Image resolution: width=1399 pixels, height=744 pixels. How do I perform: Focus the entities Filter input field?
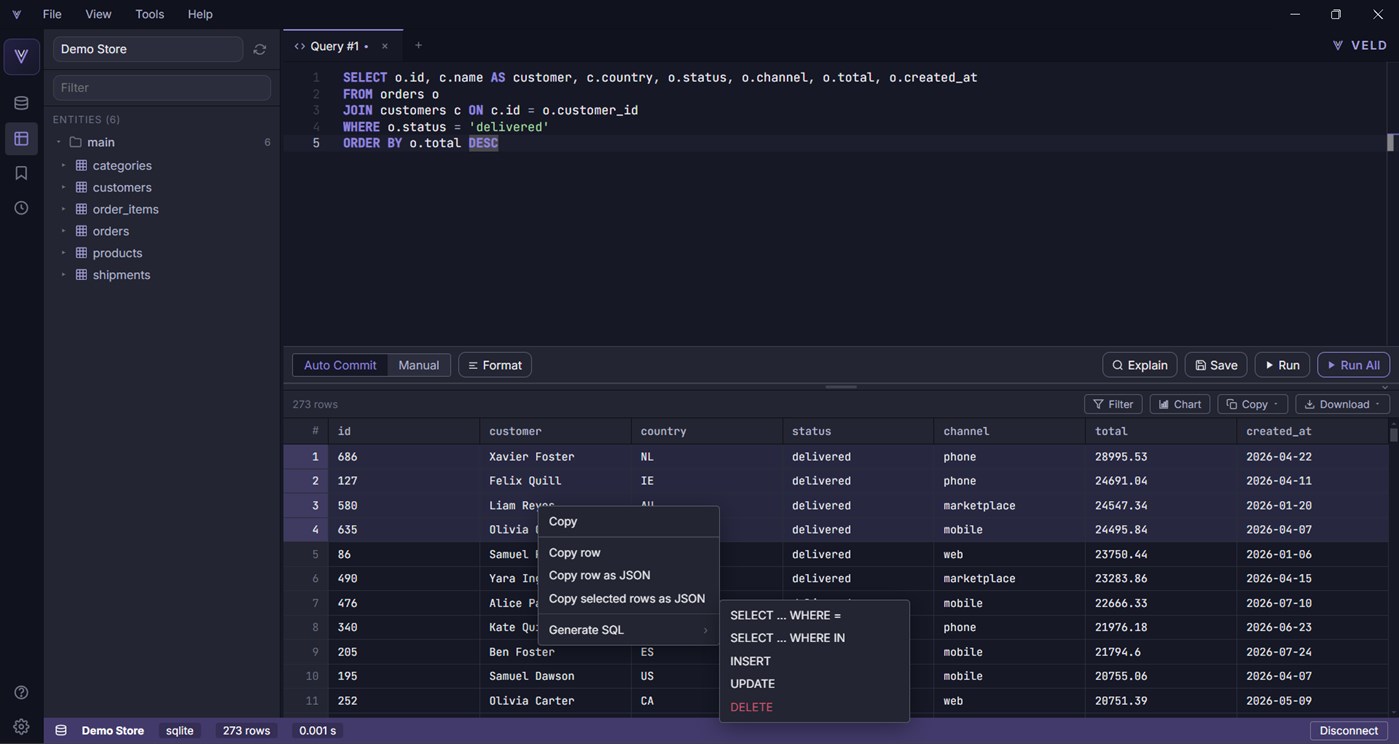pyautogui.click(x=162, y=88)
